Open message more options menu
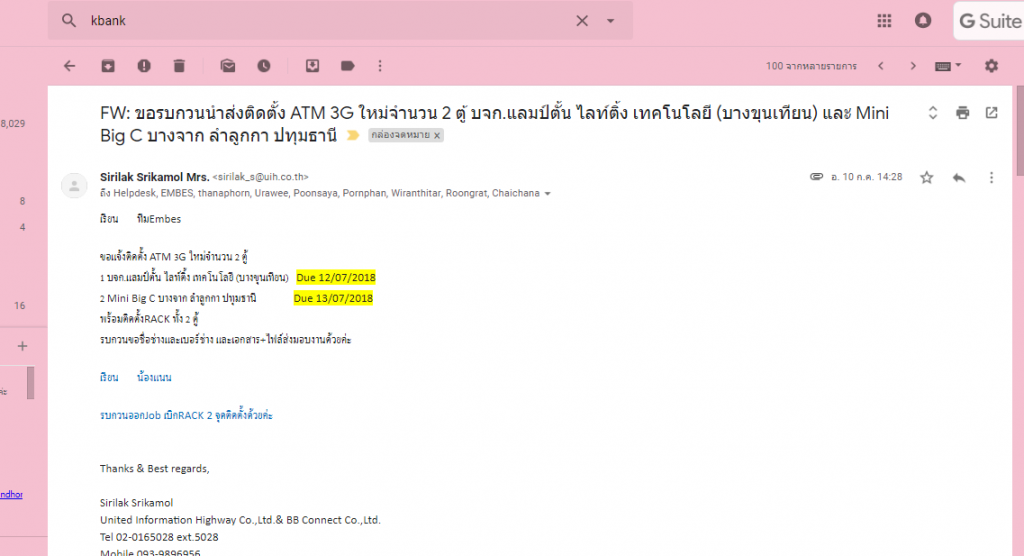This screenshot has height=556, width=1024. 991,178
